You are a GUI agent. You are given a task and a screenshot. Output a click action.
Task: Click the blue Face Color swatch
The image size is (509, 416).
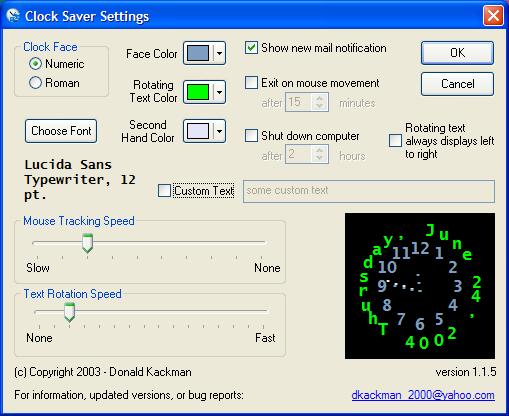point(198,53)
